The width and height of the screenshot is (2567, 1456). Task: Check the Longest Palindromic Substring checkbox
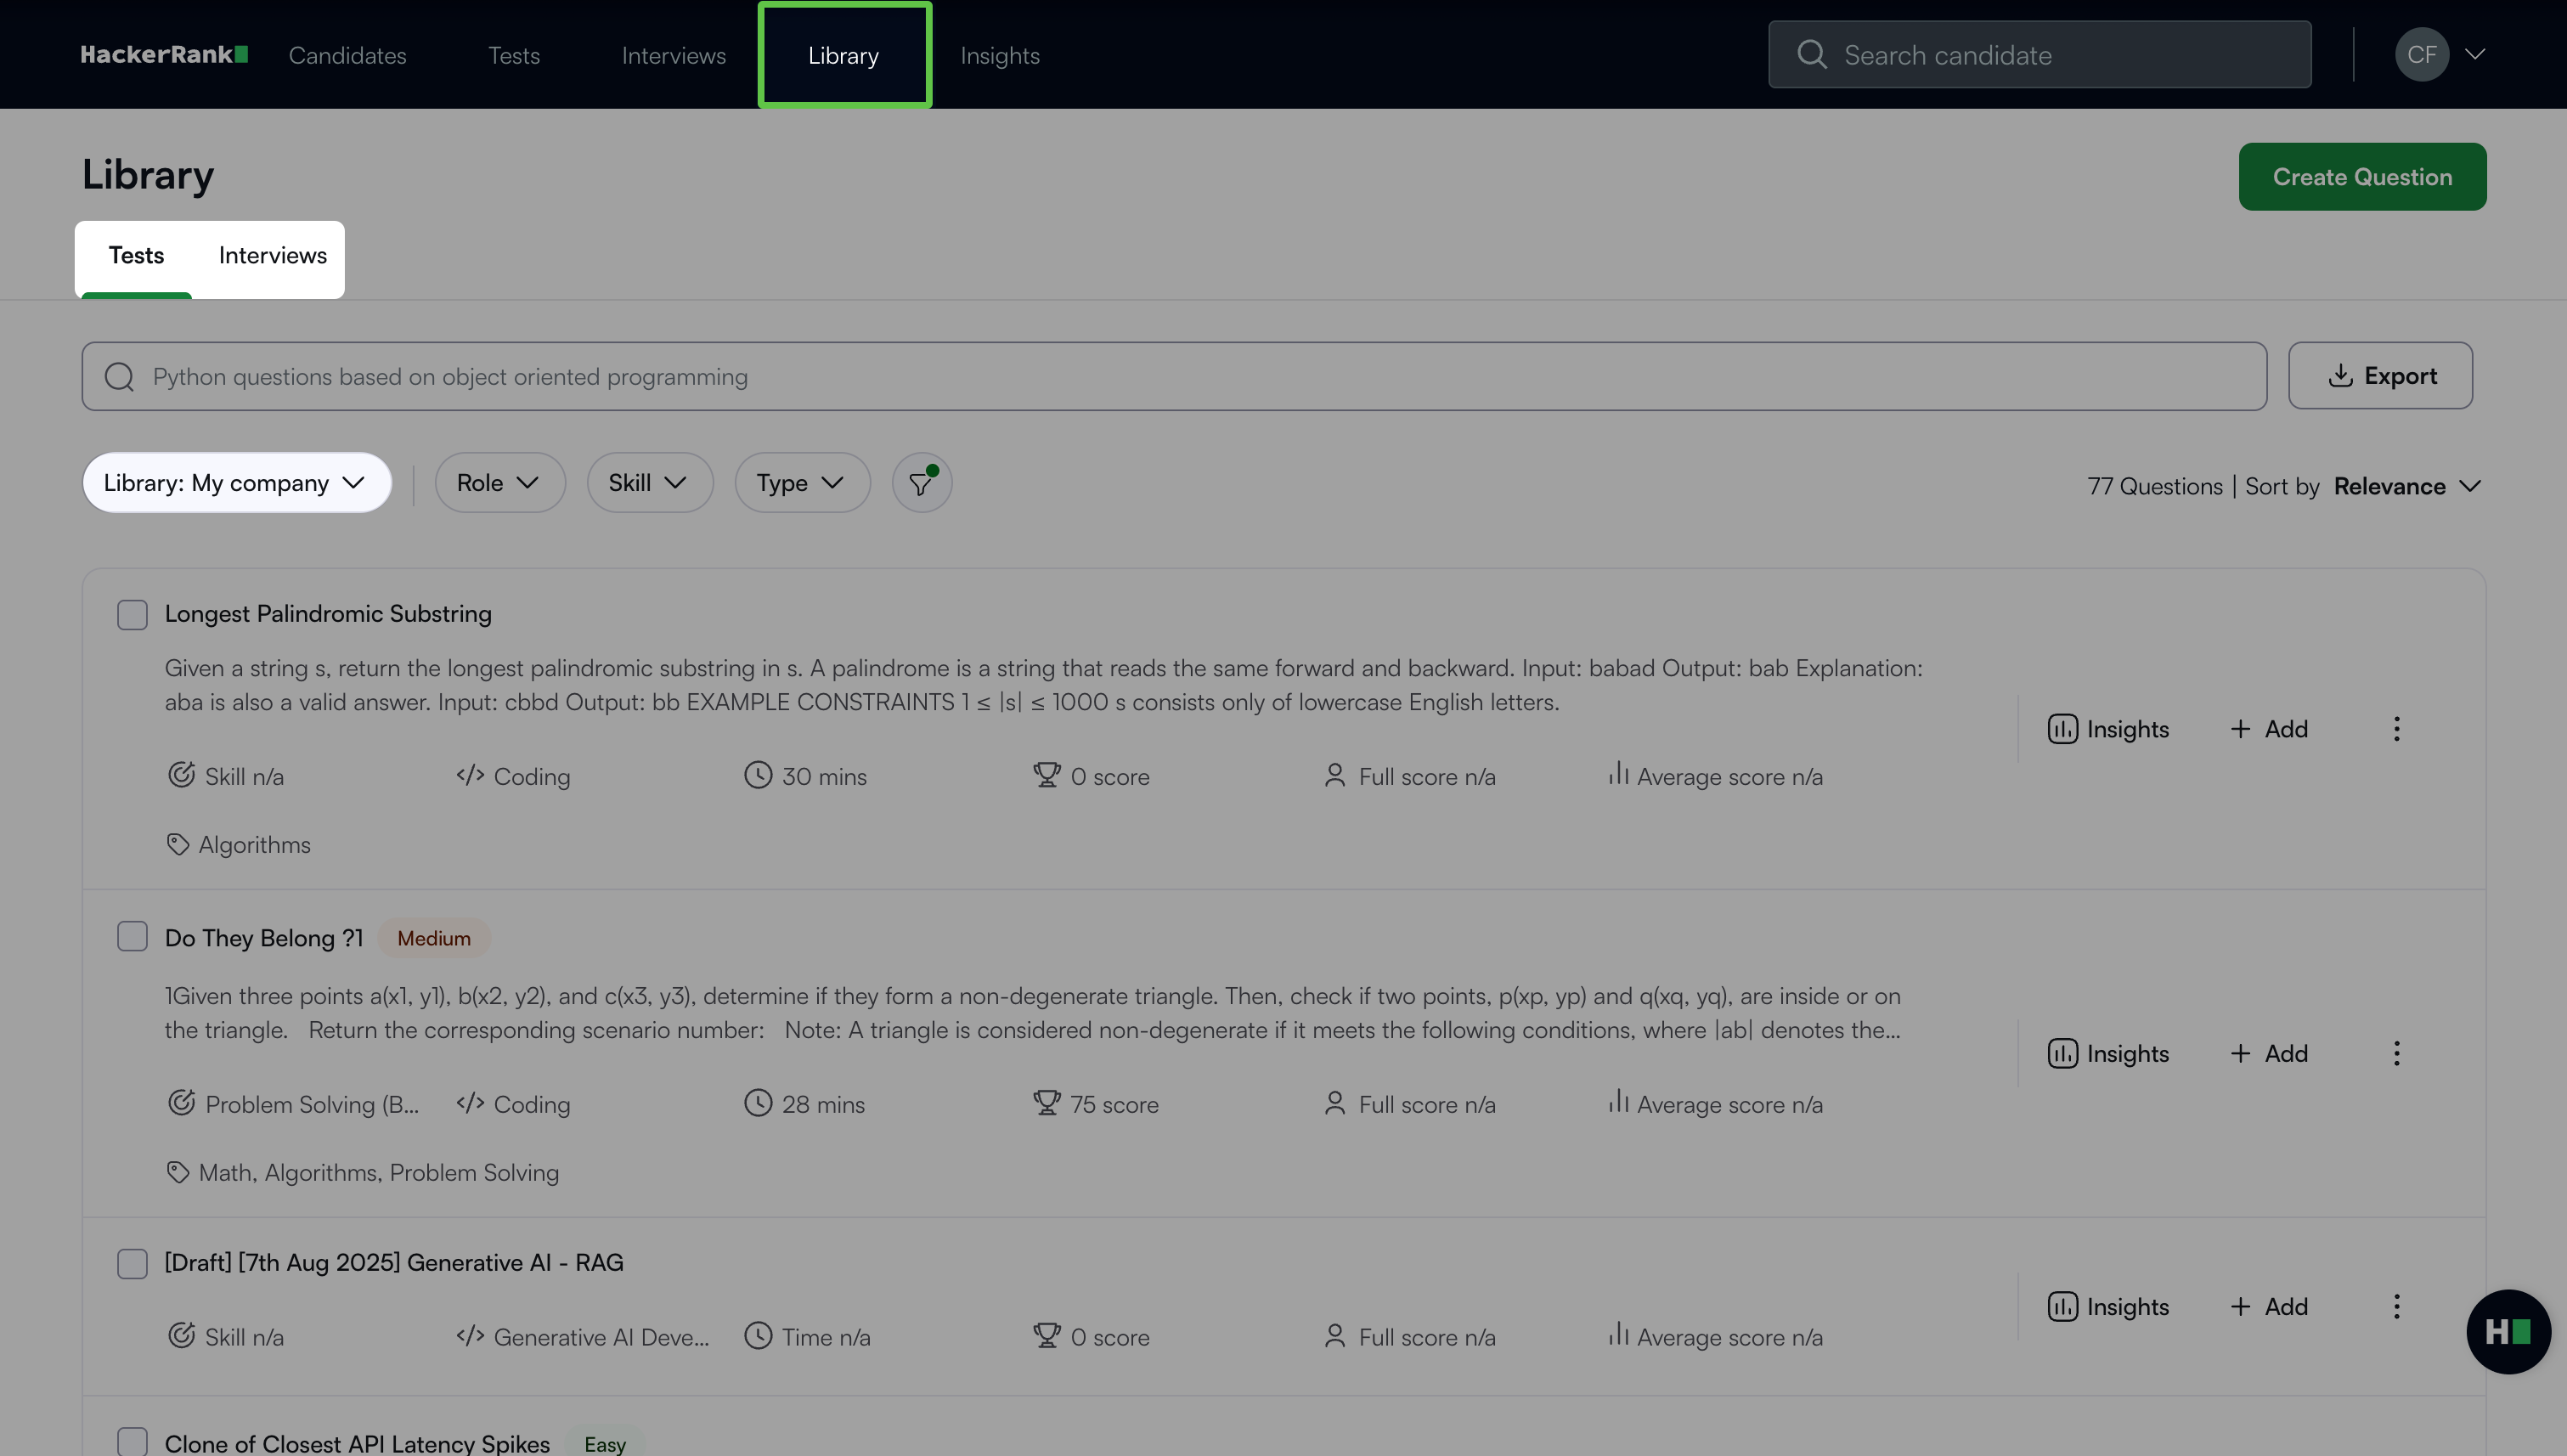(132, 614)
